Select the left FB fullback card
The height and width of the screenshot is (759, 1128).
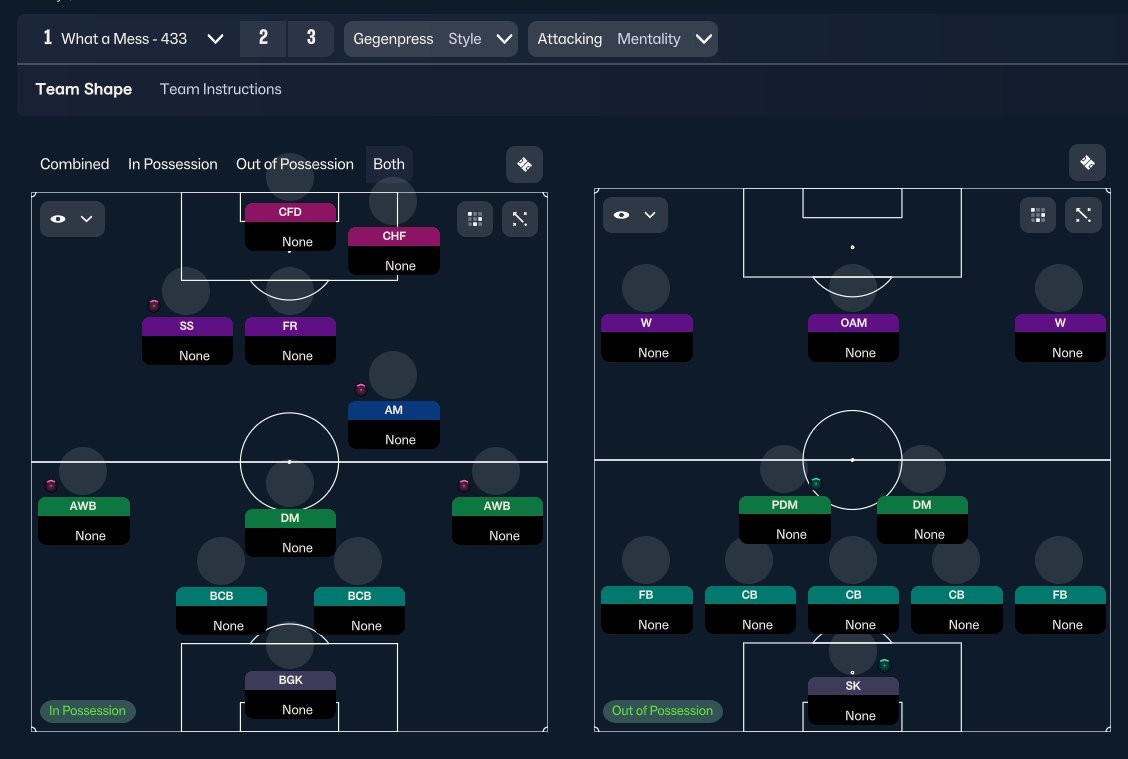[x=647, y=609]
